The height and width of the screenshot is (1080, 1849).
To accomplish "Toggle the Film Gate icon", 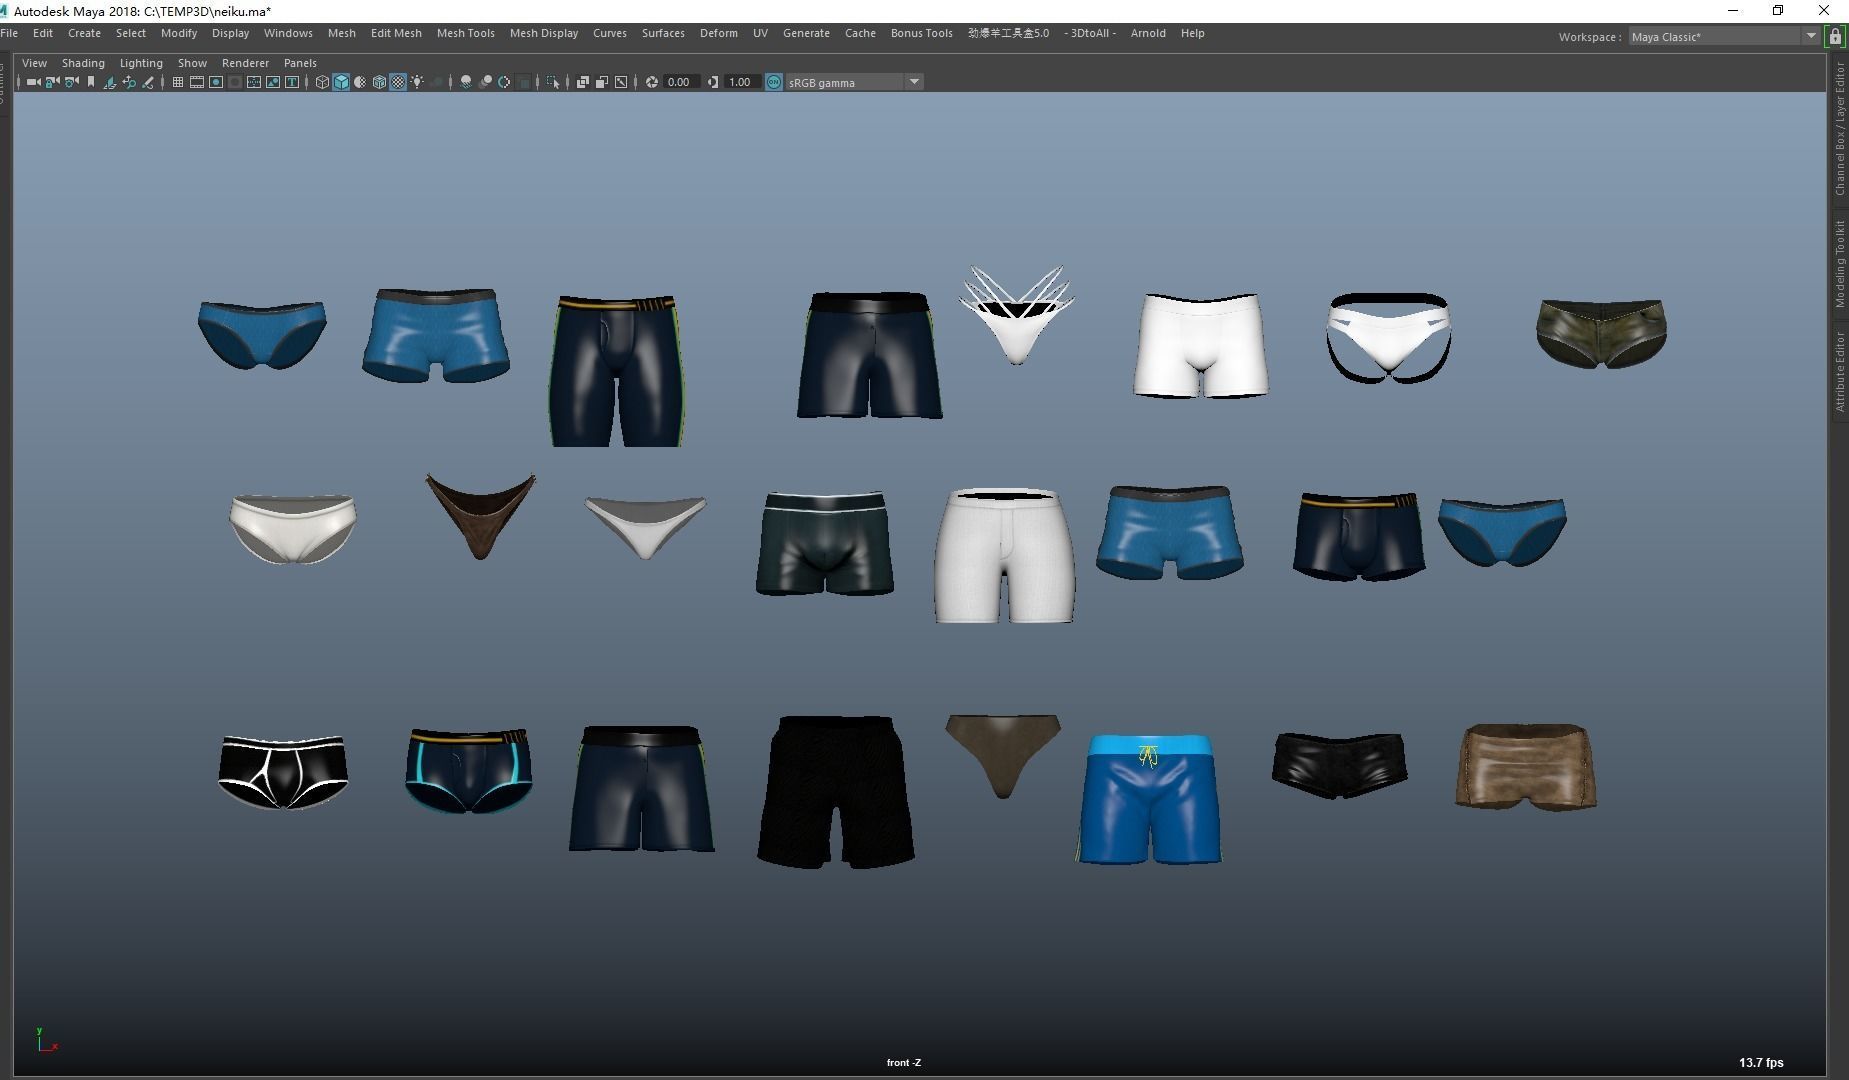I will click(x=196, y=82).
